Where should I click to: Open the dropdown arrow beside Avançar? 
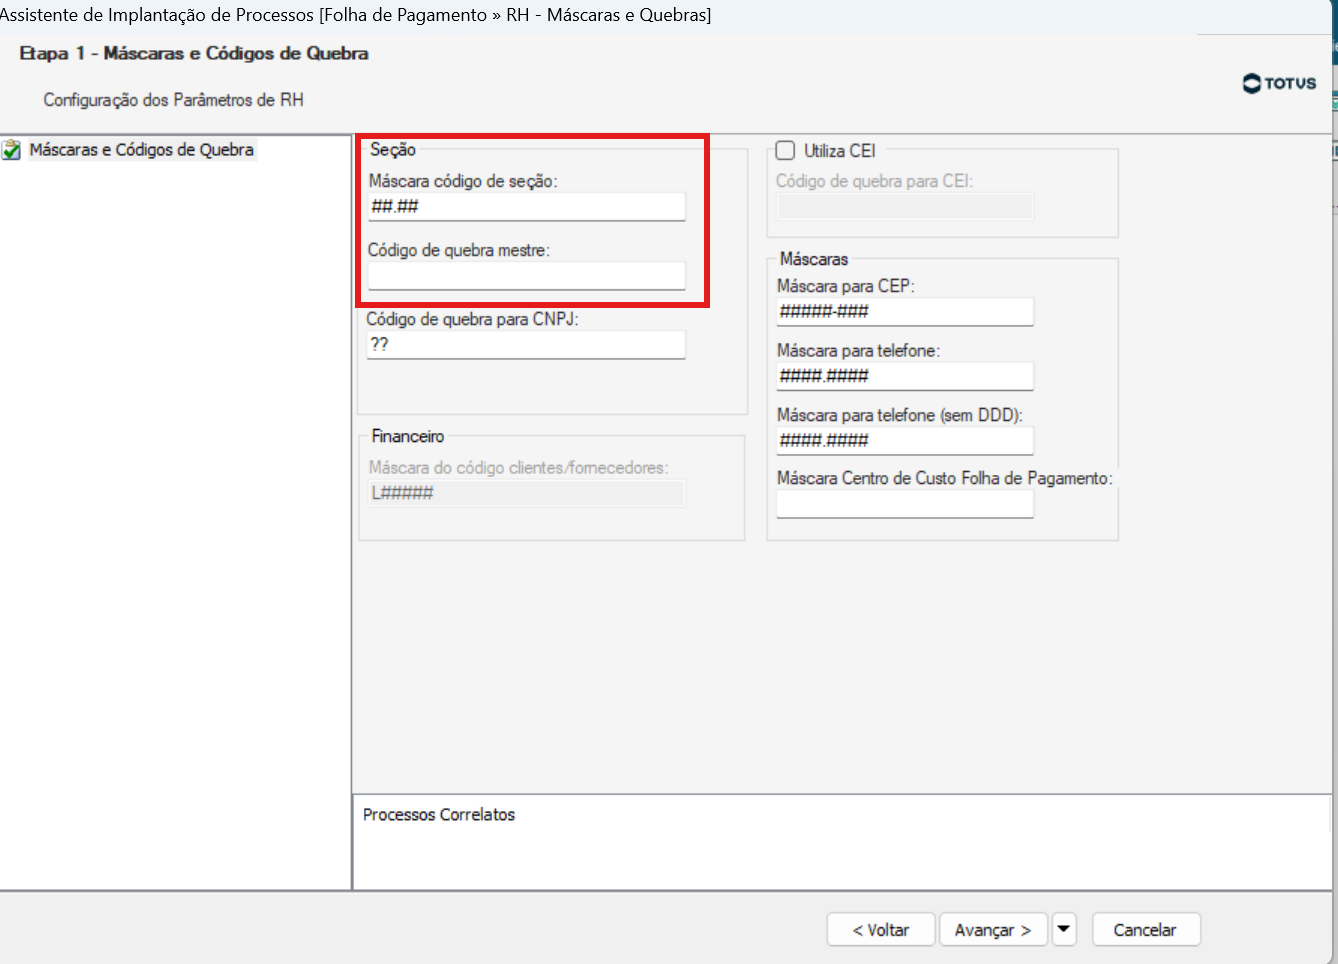1064,930
